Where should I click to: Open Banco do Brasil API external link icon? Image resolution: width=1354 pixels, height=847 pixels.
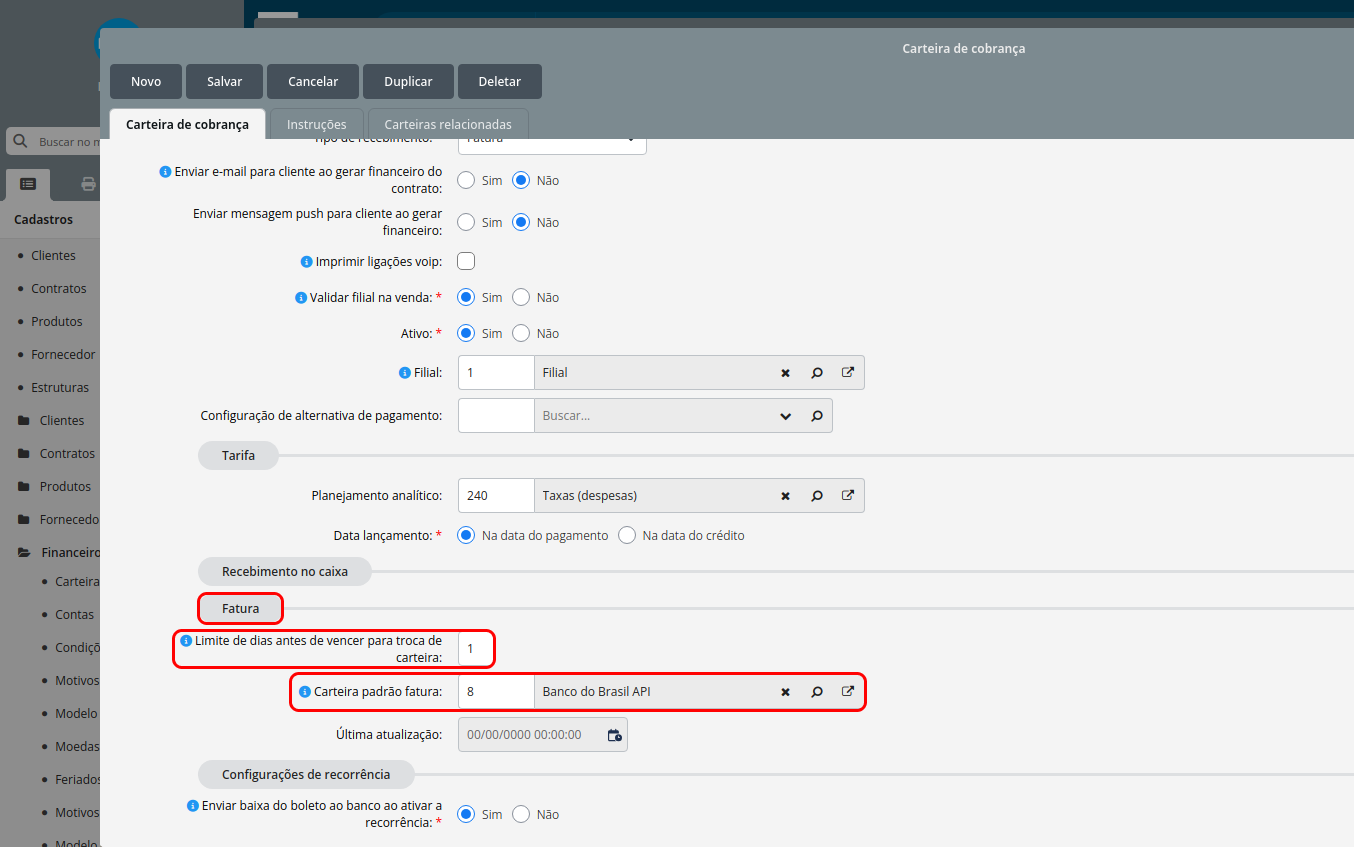[848, 691]
